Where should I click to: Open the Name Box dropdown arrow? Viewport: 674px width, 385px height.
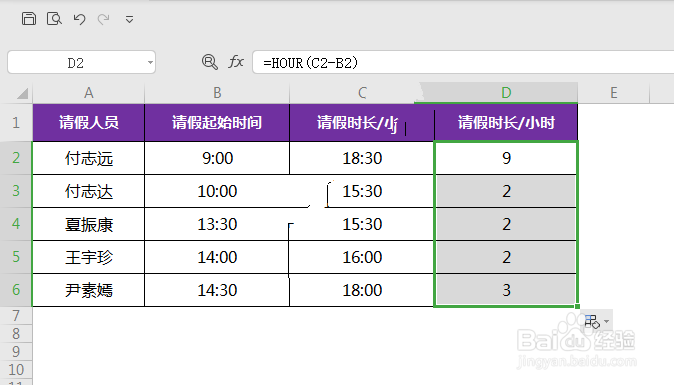150,63
